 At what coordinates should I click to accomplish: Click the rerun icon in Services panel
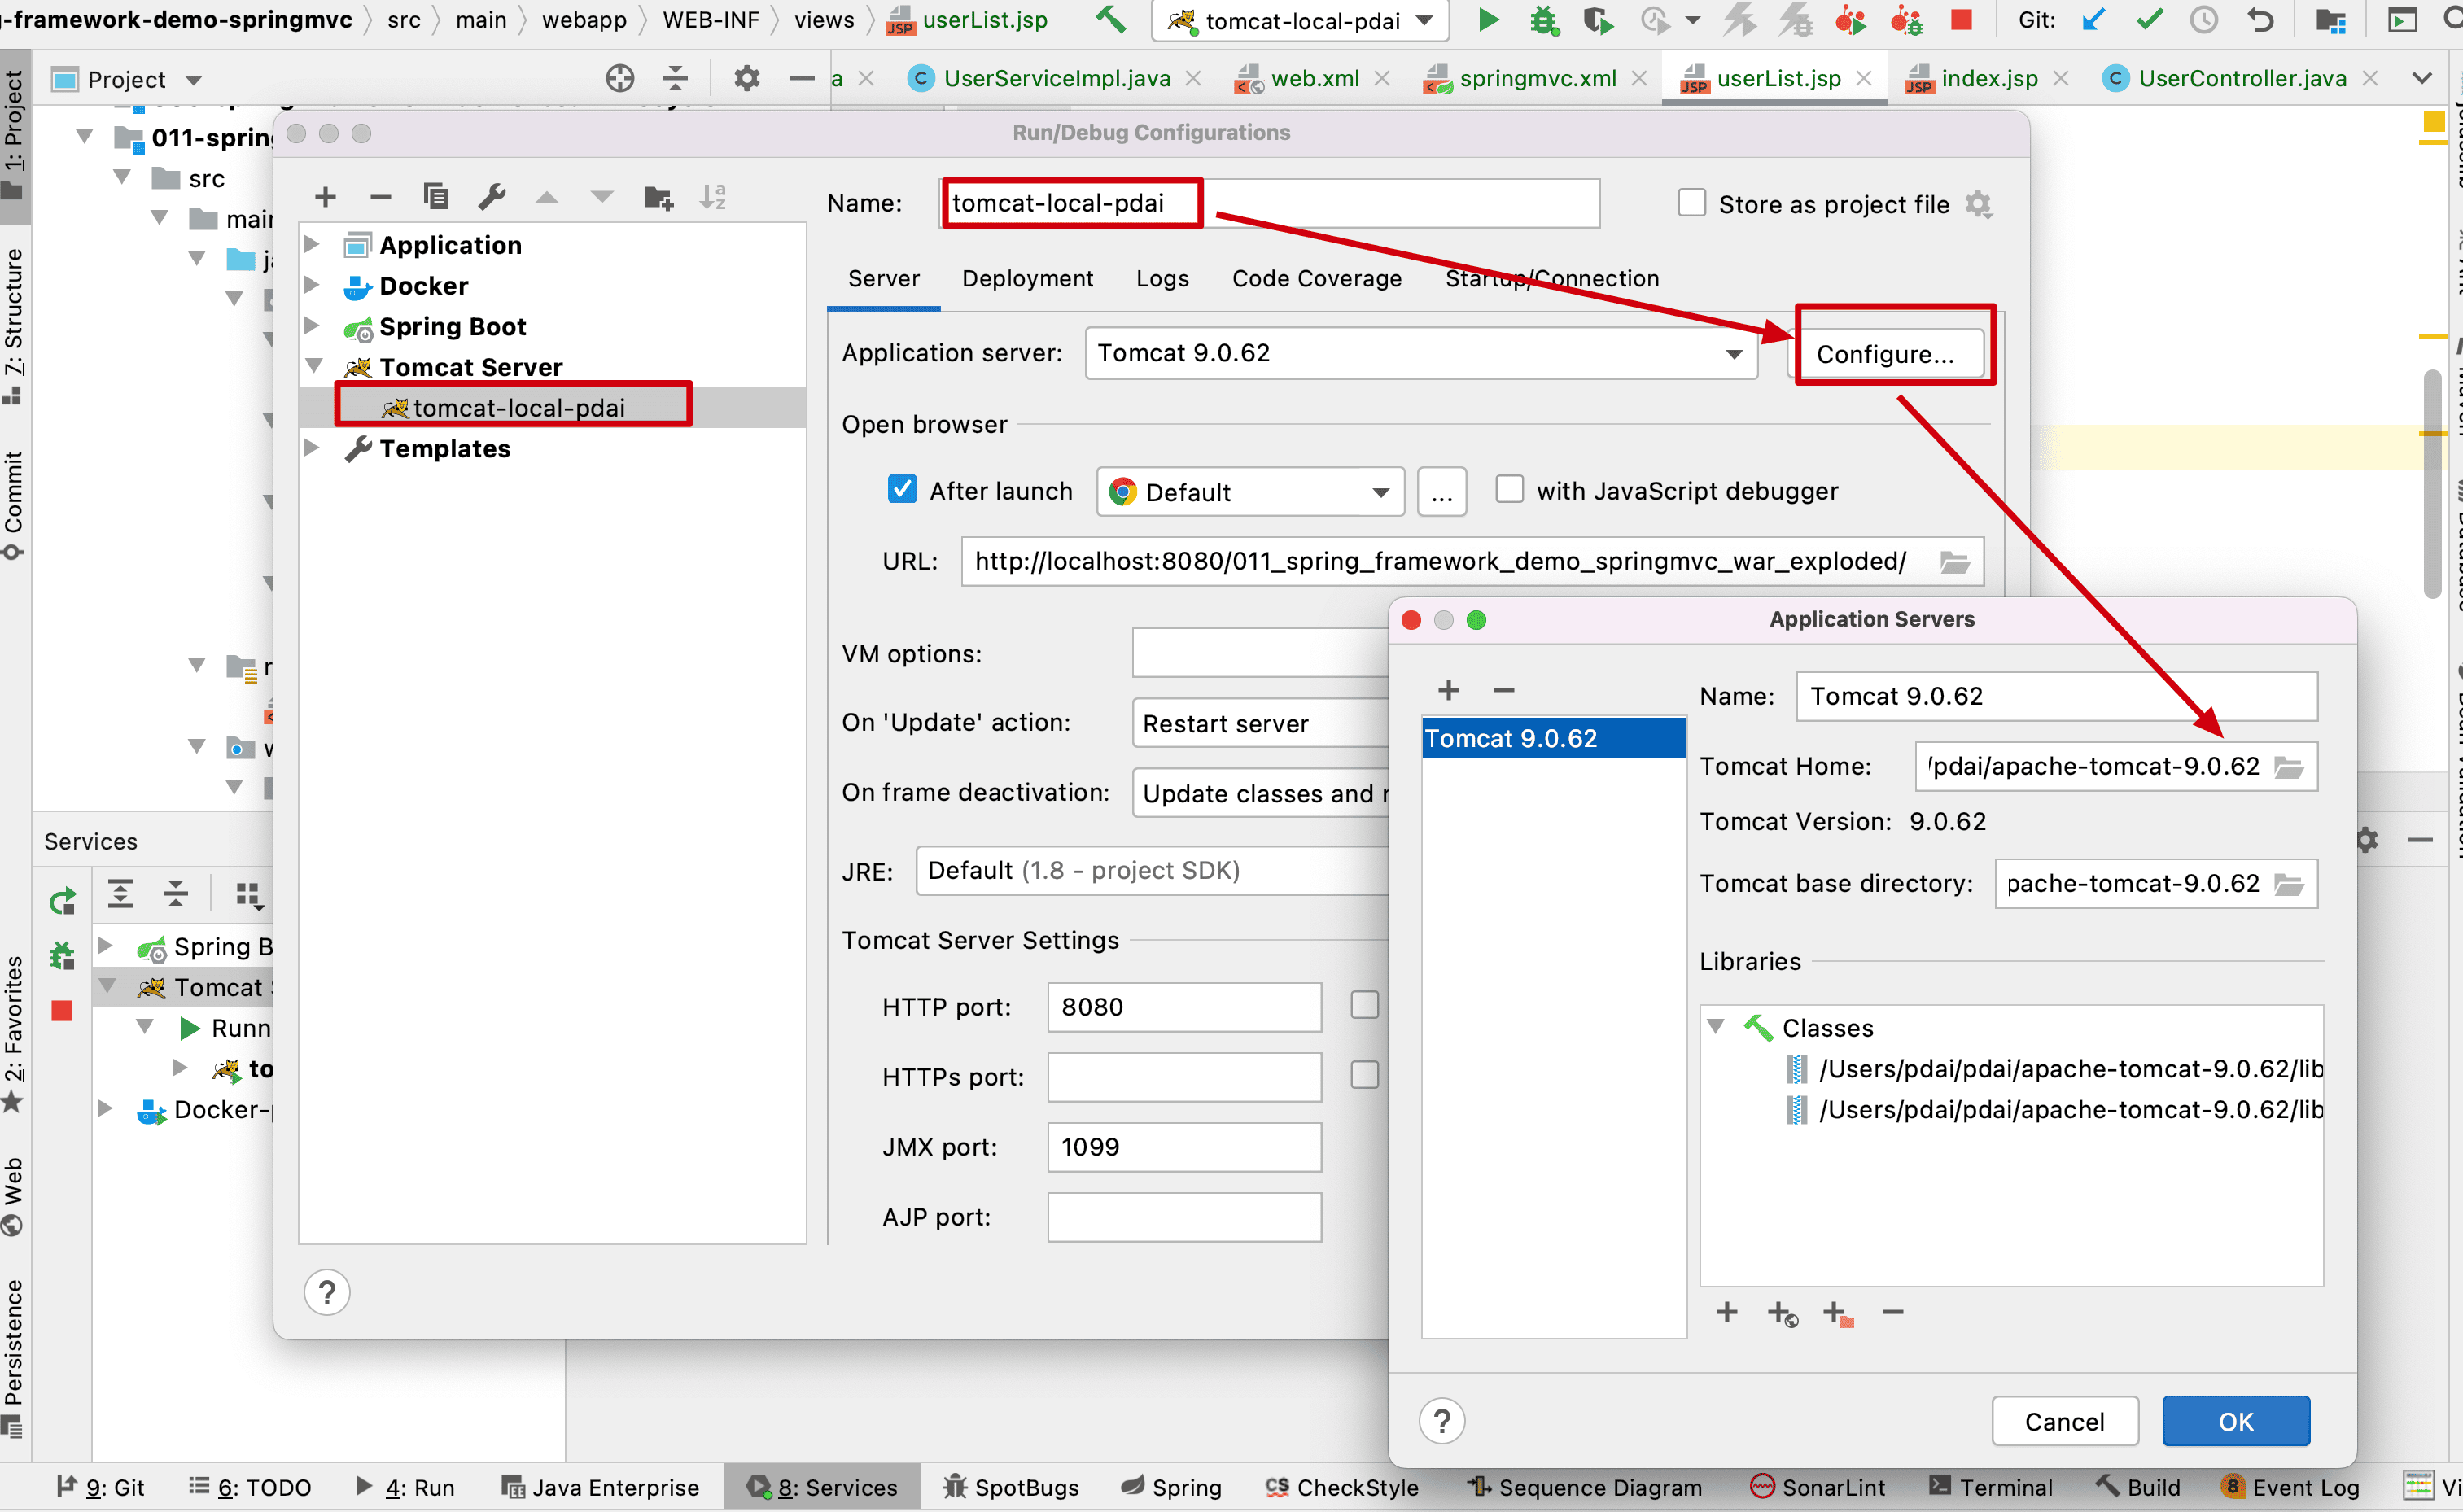62,901
